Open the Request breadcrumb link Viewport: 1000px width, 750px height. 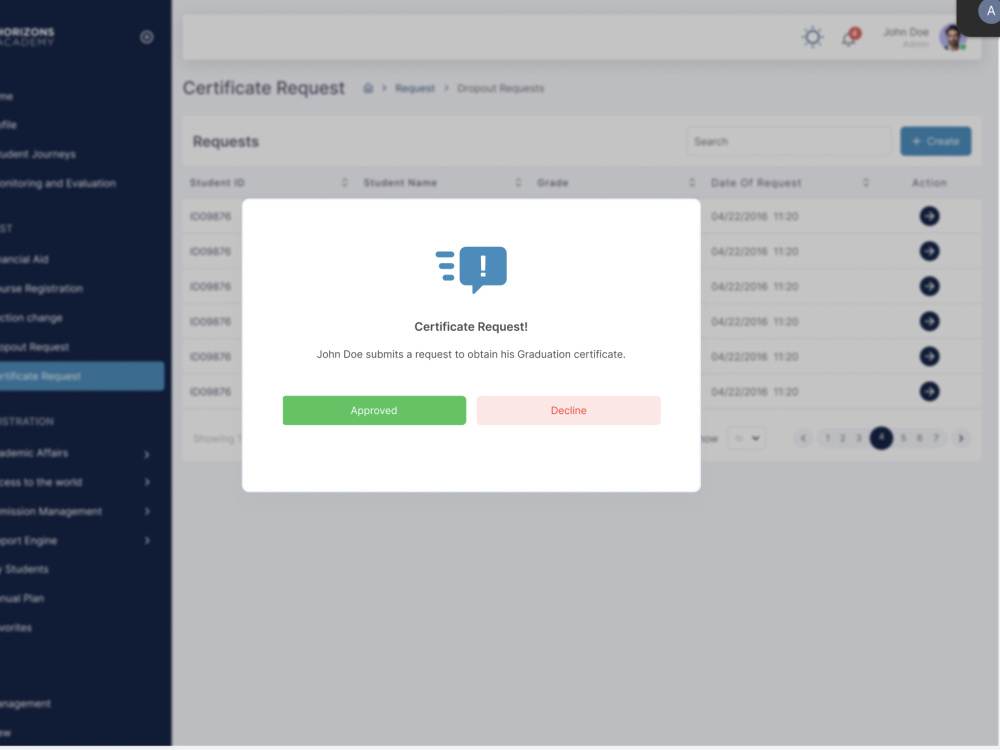coord(415,88)
